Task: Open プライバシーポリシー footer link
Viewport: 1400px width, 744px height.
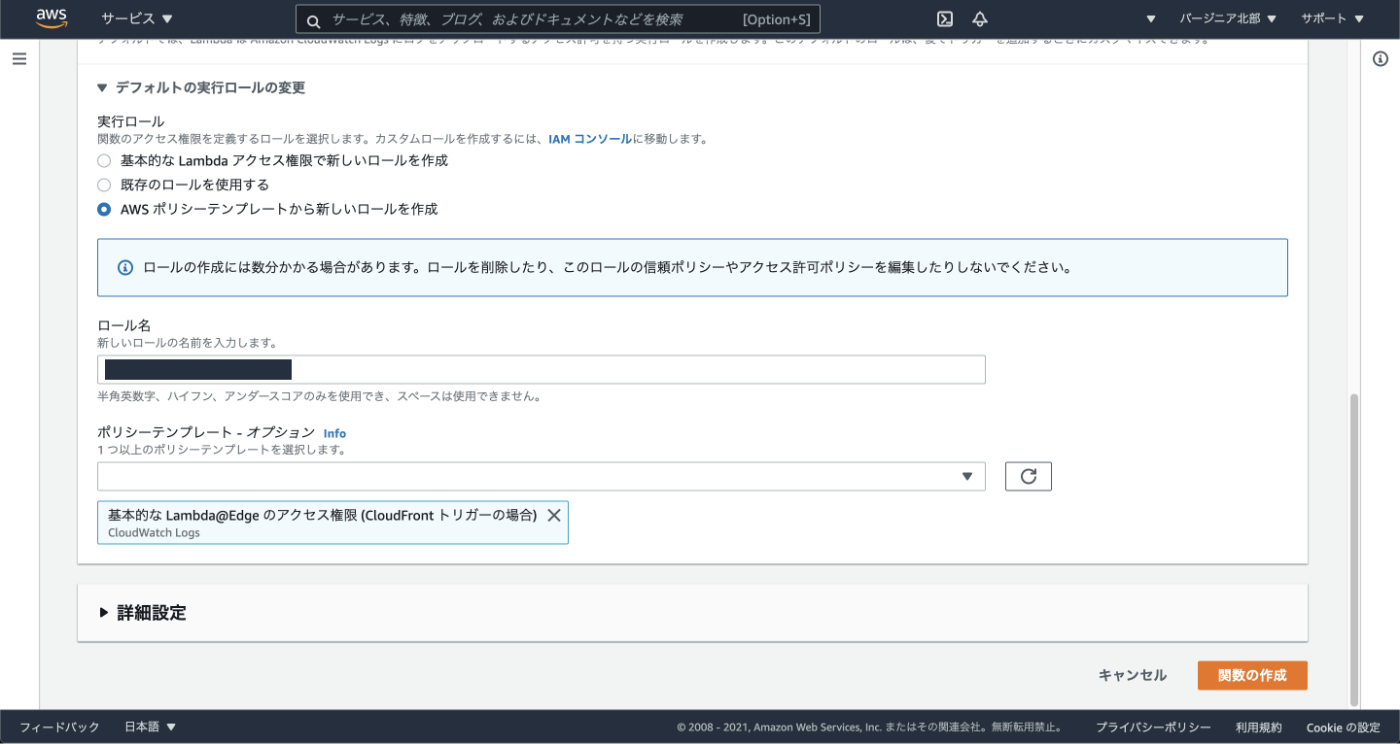Action: tap(1153, 727)
